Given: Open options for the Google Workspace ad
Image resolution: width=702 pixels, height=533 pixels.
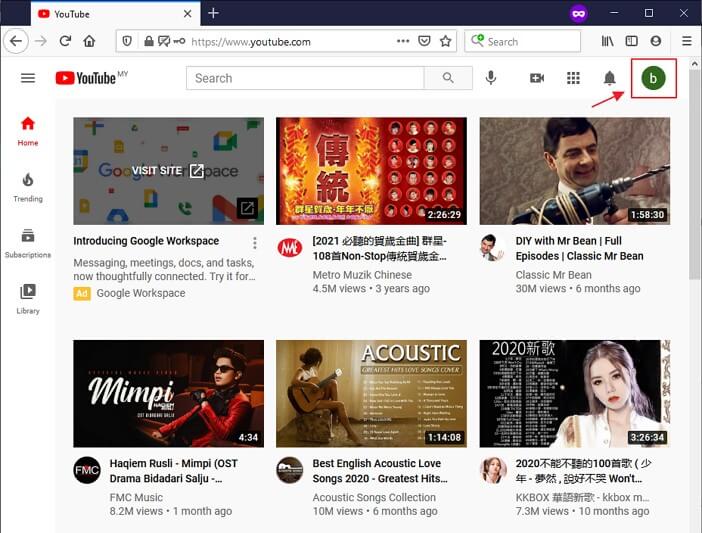Looking at the screenshot, I should pos(255,243).
